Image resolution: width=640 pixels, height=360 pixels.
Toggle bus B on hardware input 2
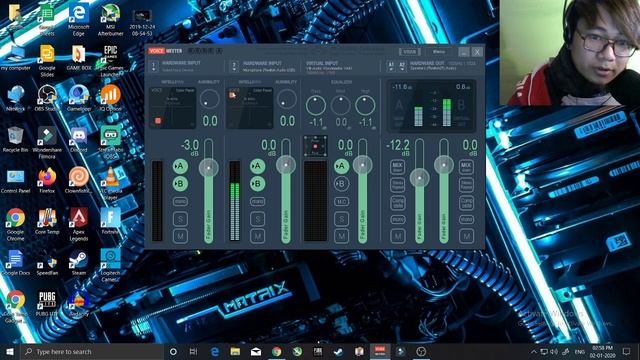(x=257, y=184)
